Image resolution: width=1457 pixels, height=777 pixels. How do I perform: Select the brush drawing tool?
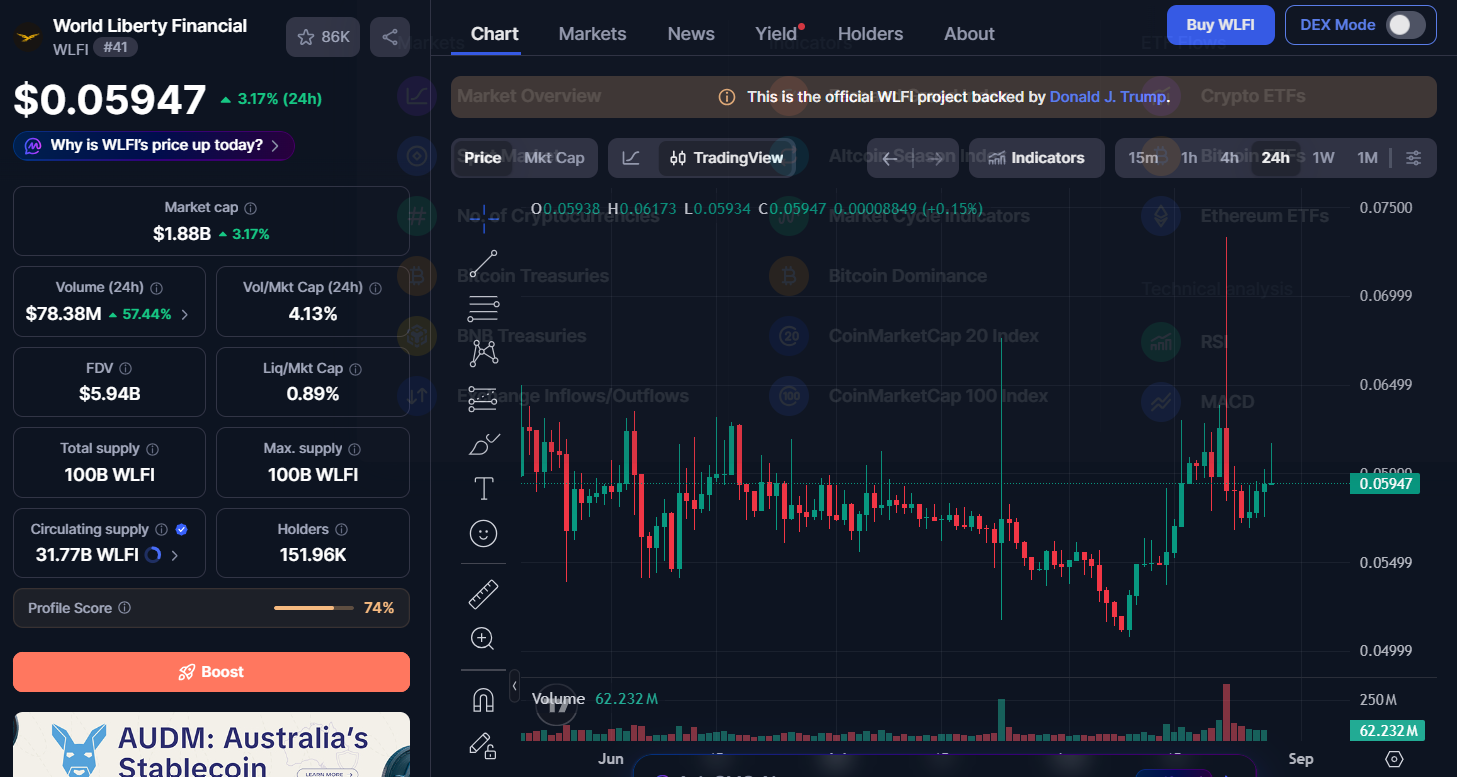pos(484,443)
